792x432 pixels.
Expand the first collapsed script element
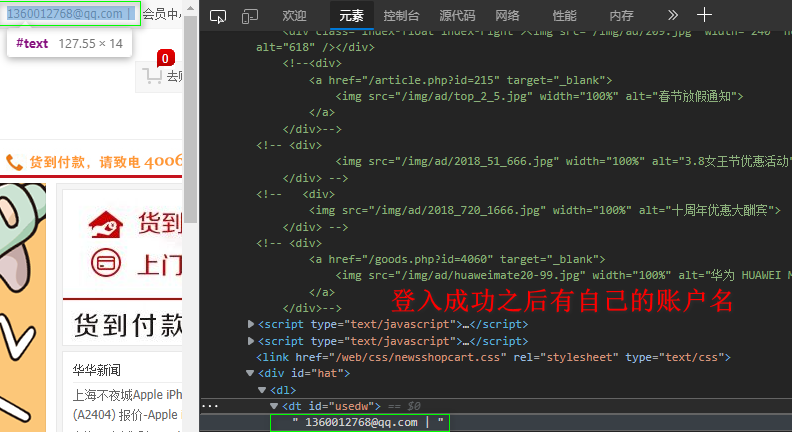click(251, 324)
